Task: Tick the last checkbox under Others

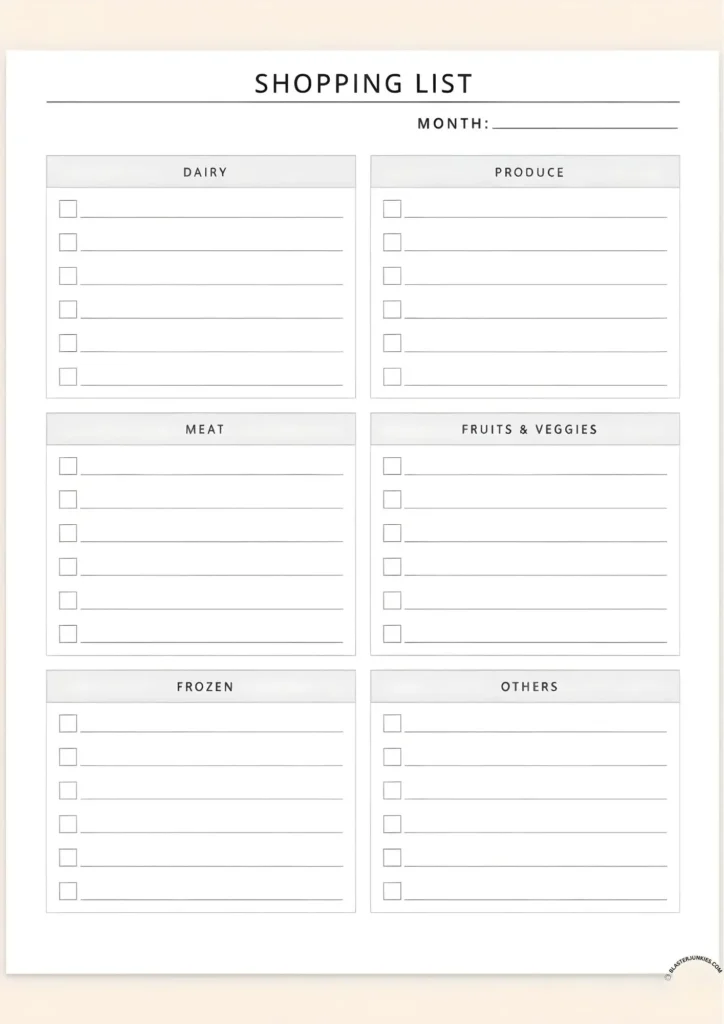Action: (392, 891)
